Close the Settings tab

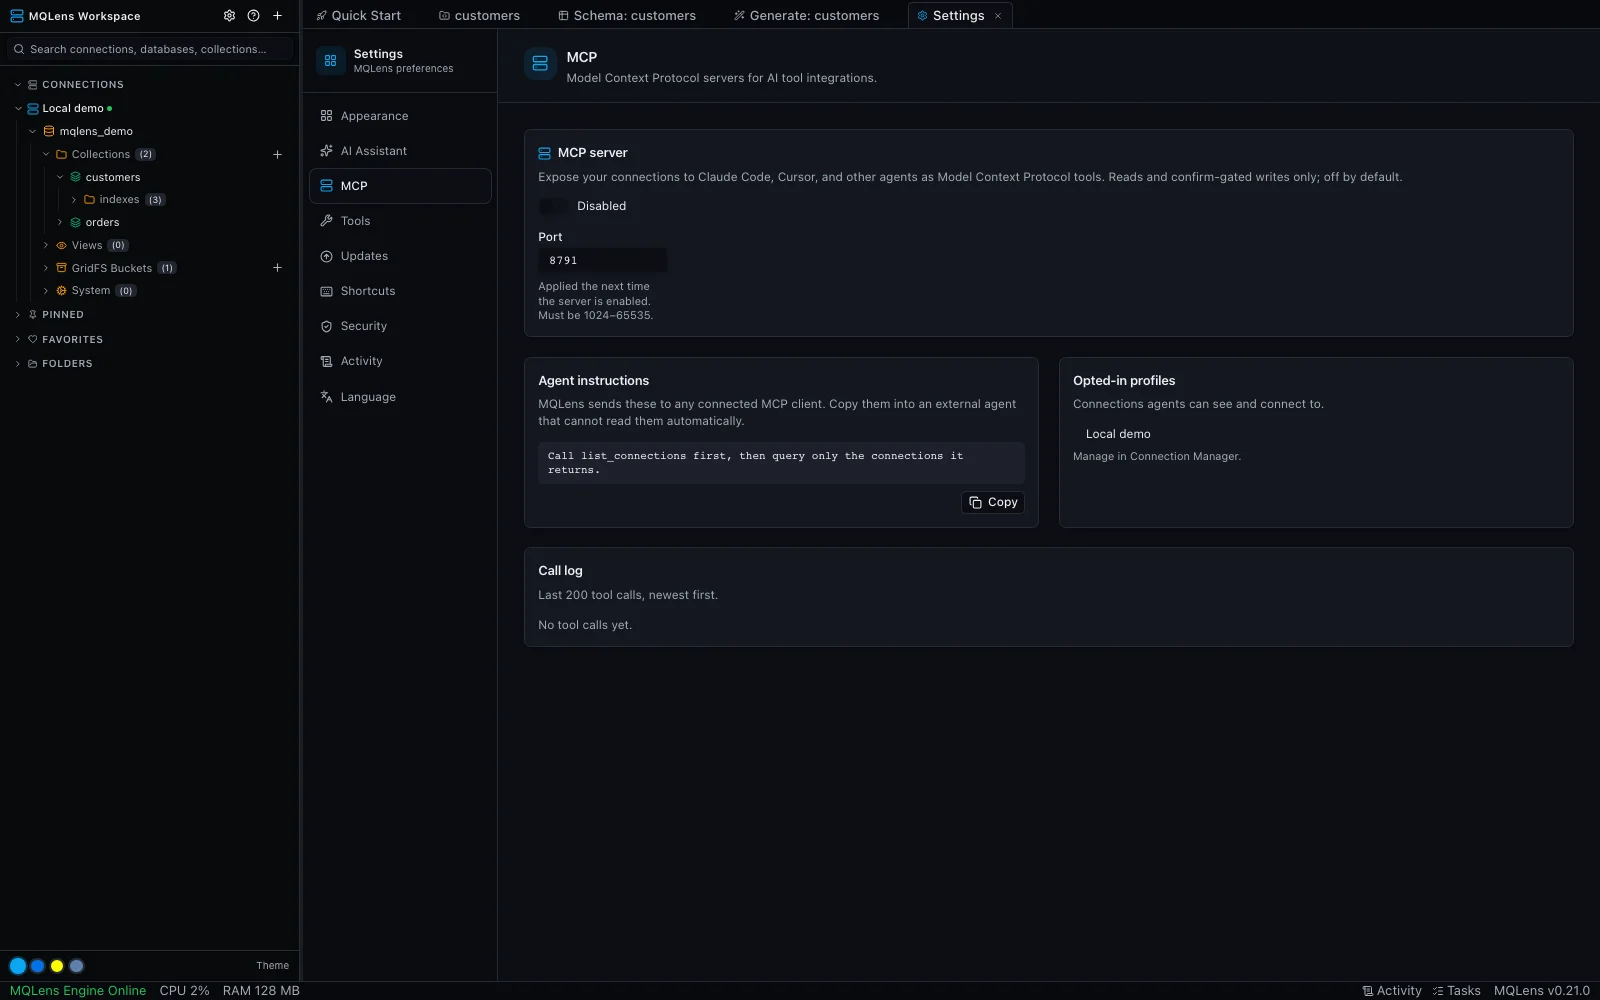click(998, 16)
